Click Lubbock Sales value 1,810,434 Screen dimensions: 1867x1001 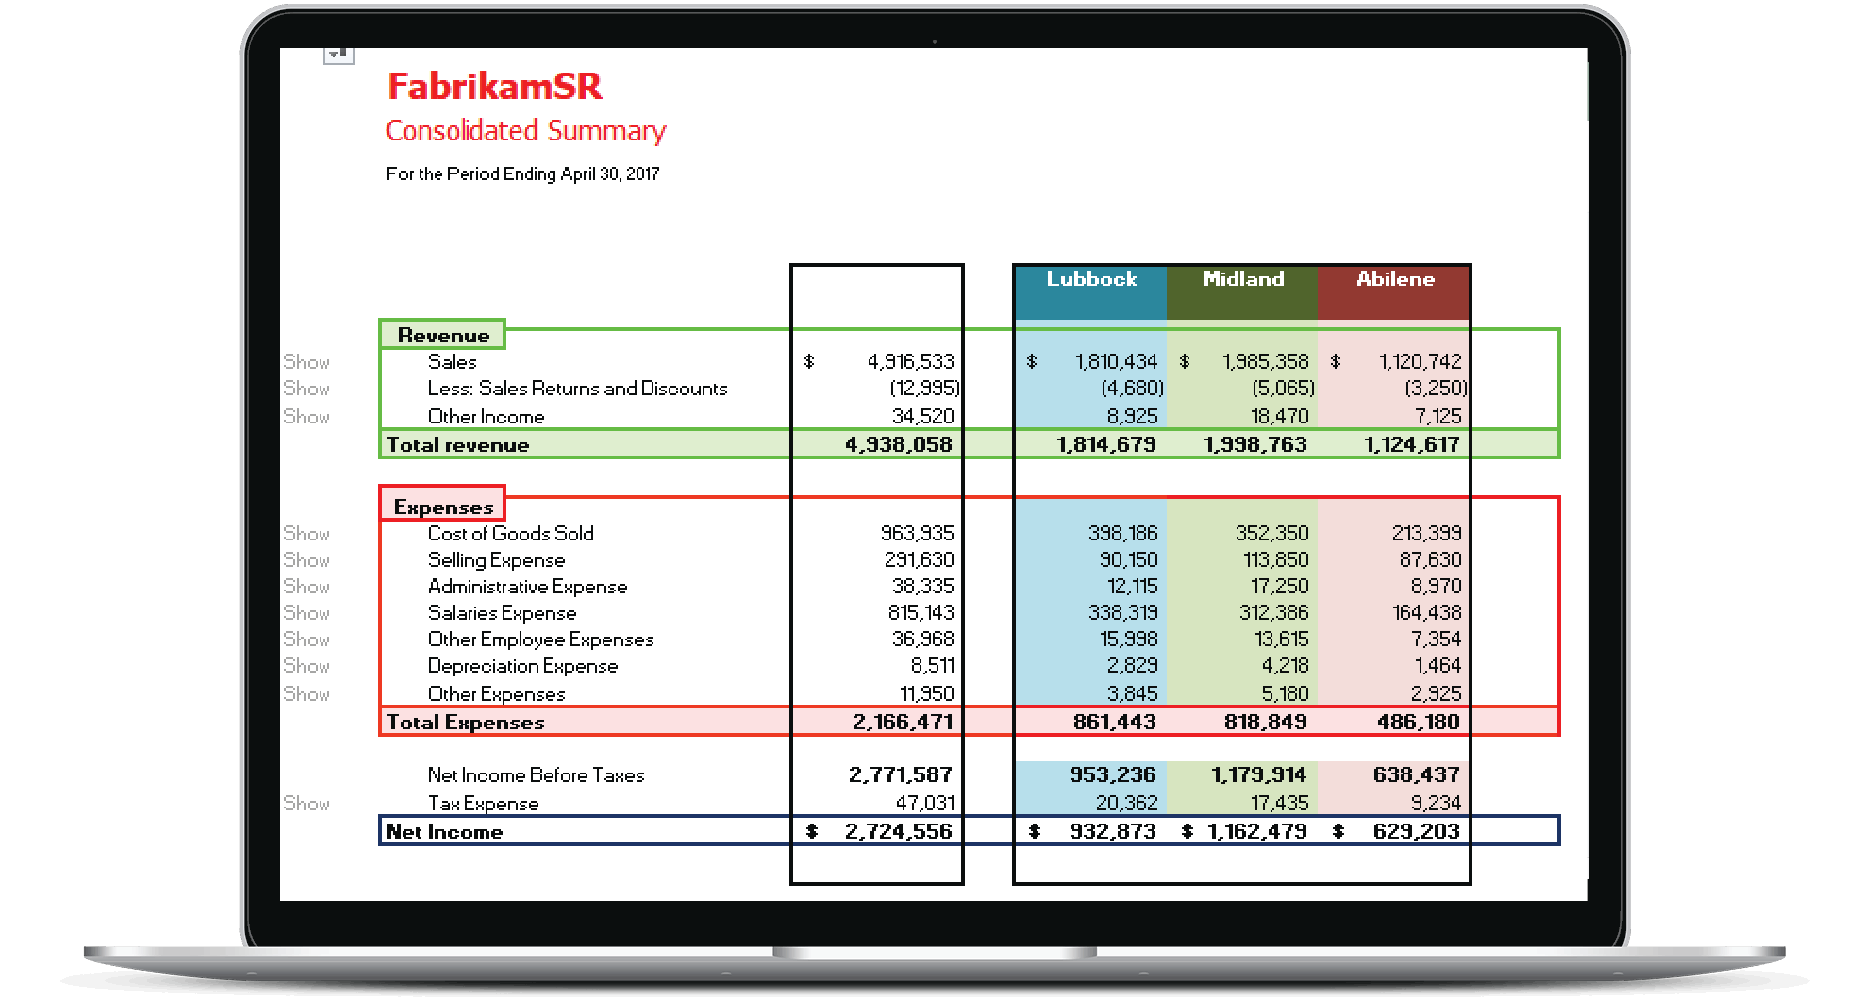coord(1116,362)
